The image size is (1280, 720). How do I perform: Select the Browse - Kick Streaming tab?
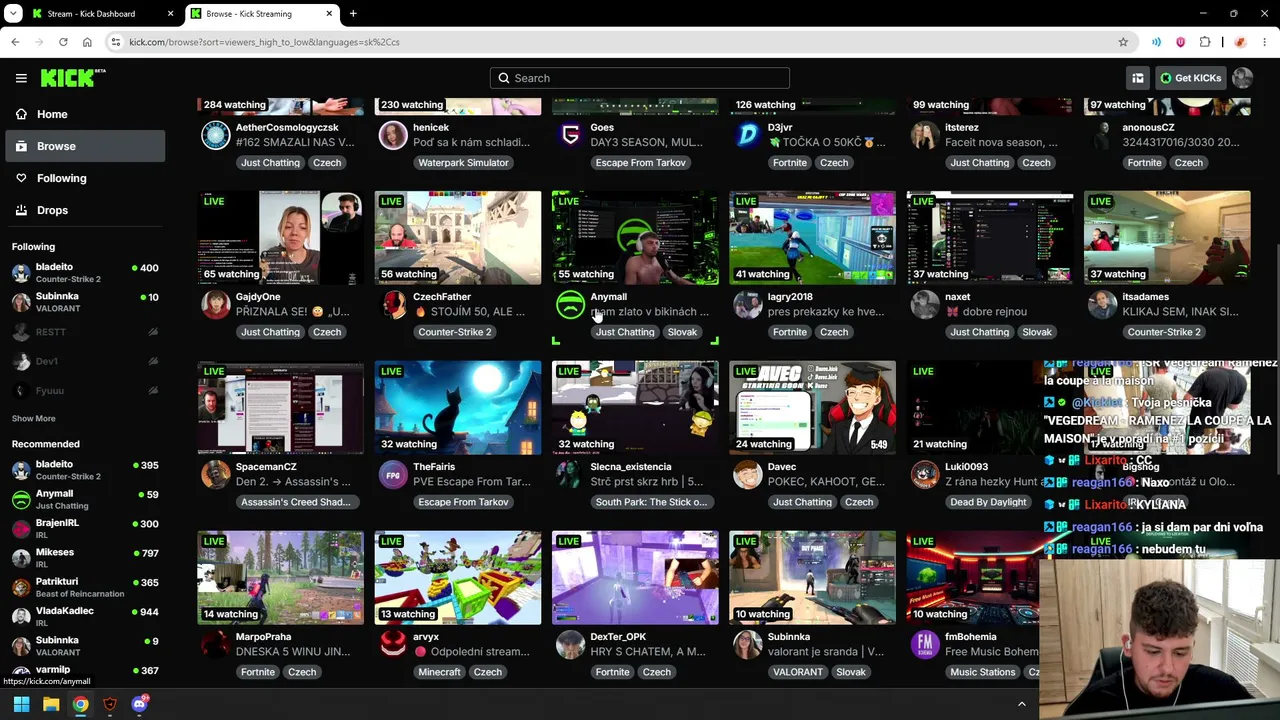point(262,14)
